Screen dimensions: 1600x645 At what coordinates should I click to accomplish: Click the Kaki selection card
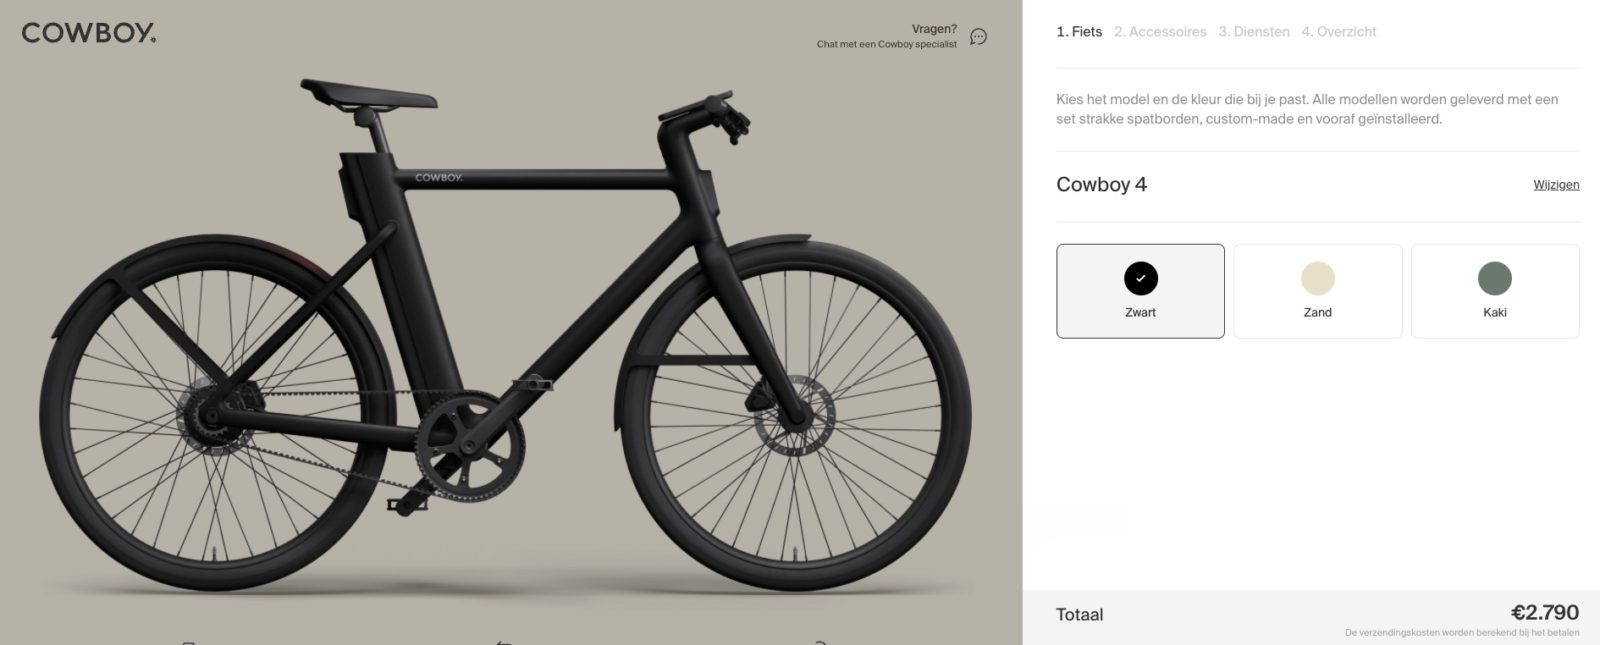click(1495, 290)
